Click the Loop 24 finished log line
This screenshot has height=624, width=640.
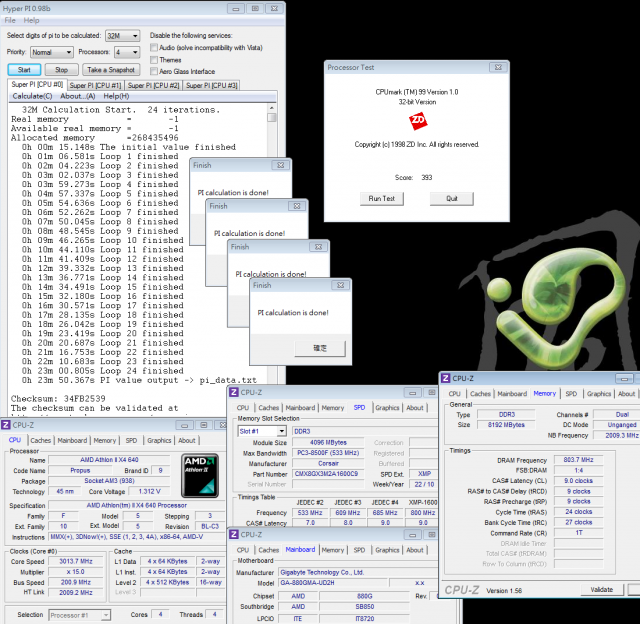tap(102, 371)
